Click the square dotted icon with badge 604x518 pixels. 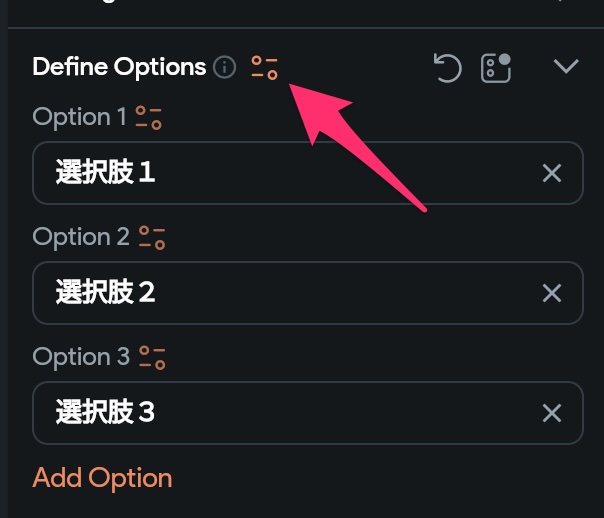pos(496,68)
